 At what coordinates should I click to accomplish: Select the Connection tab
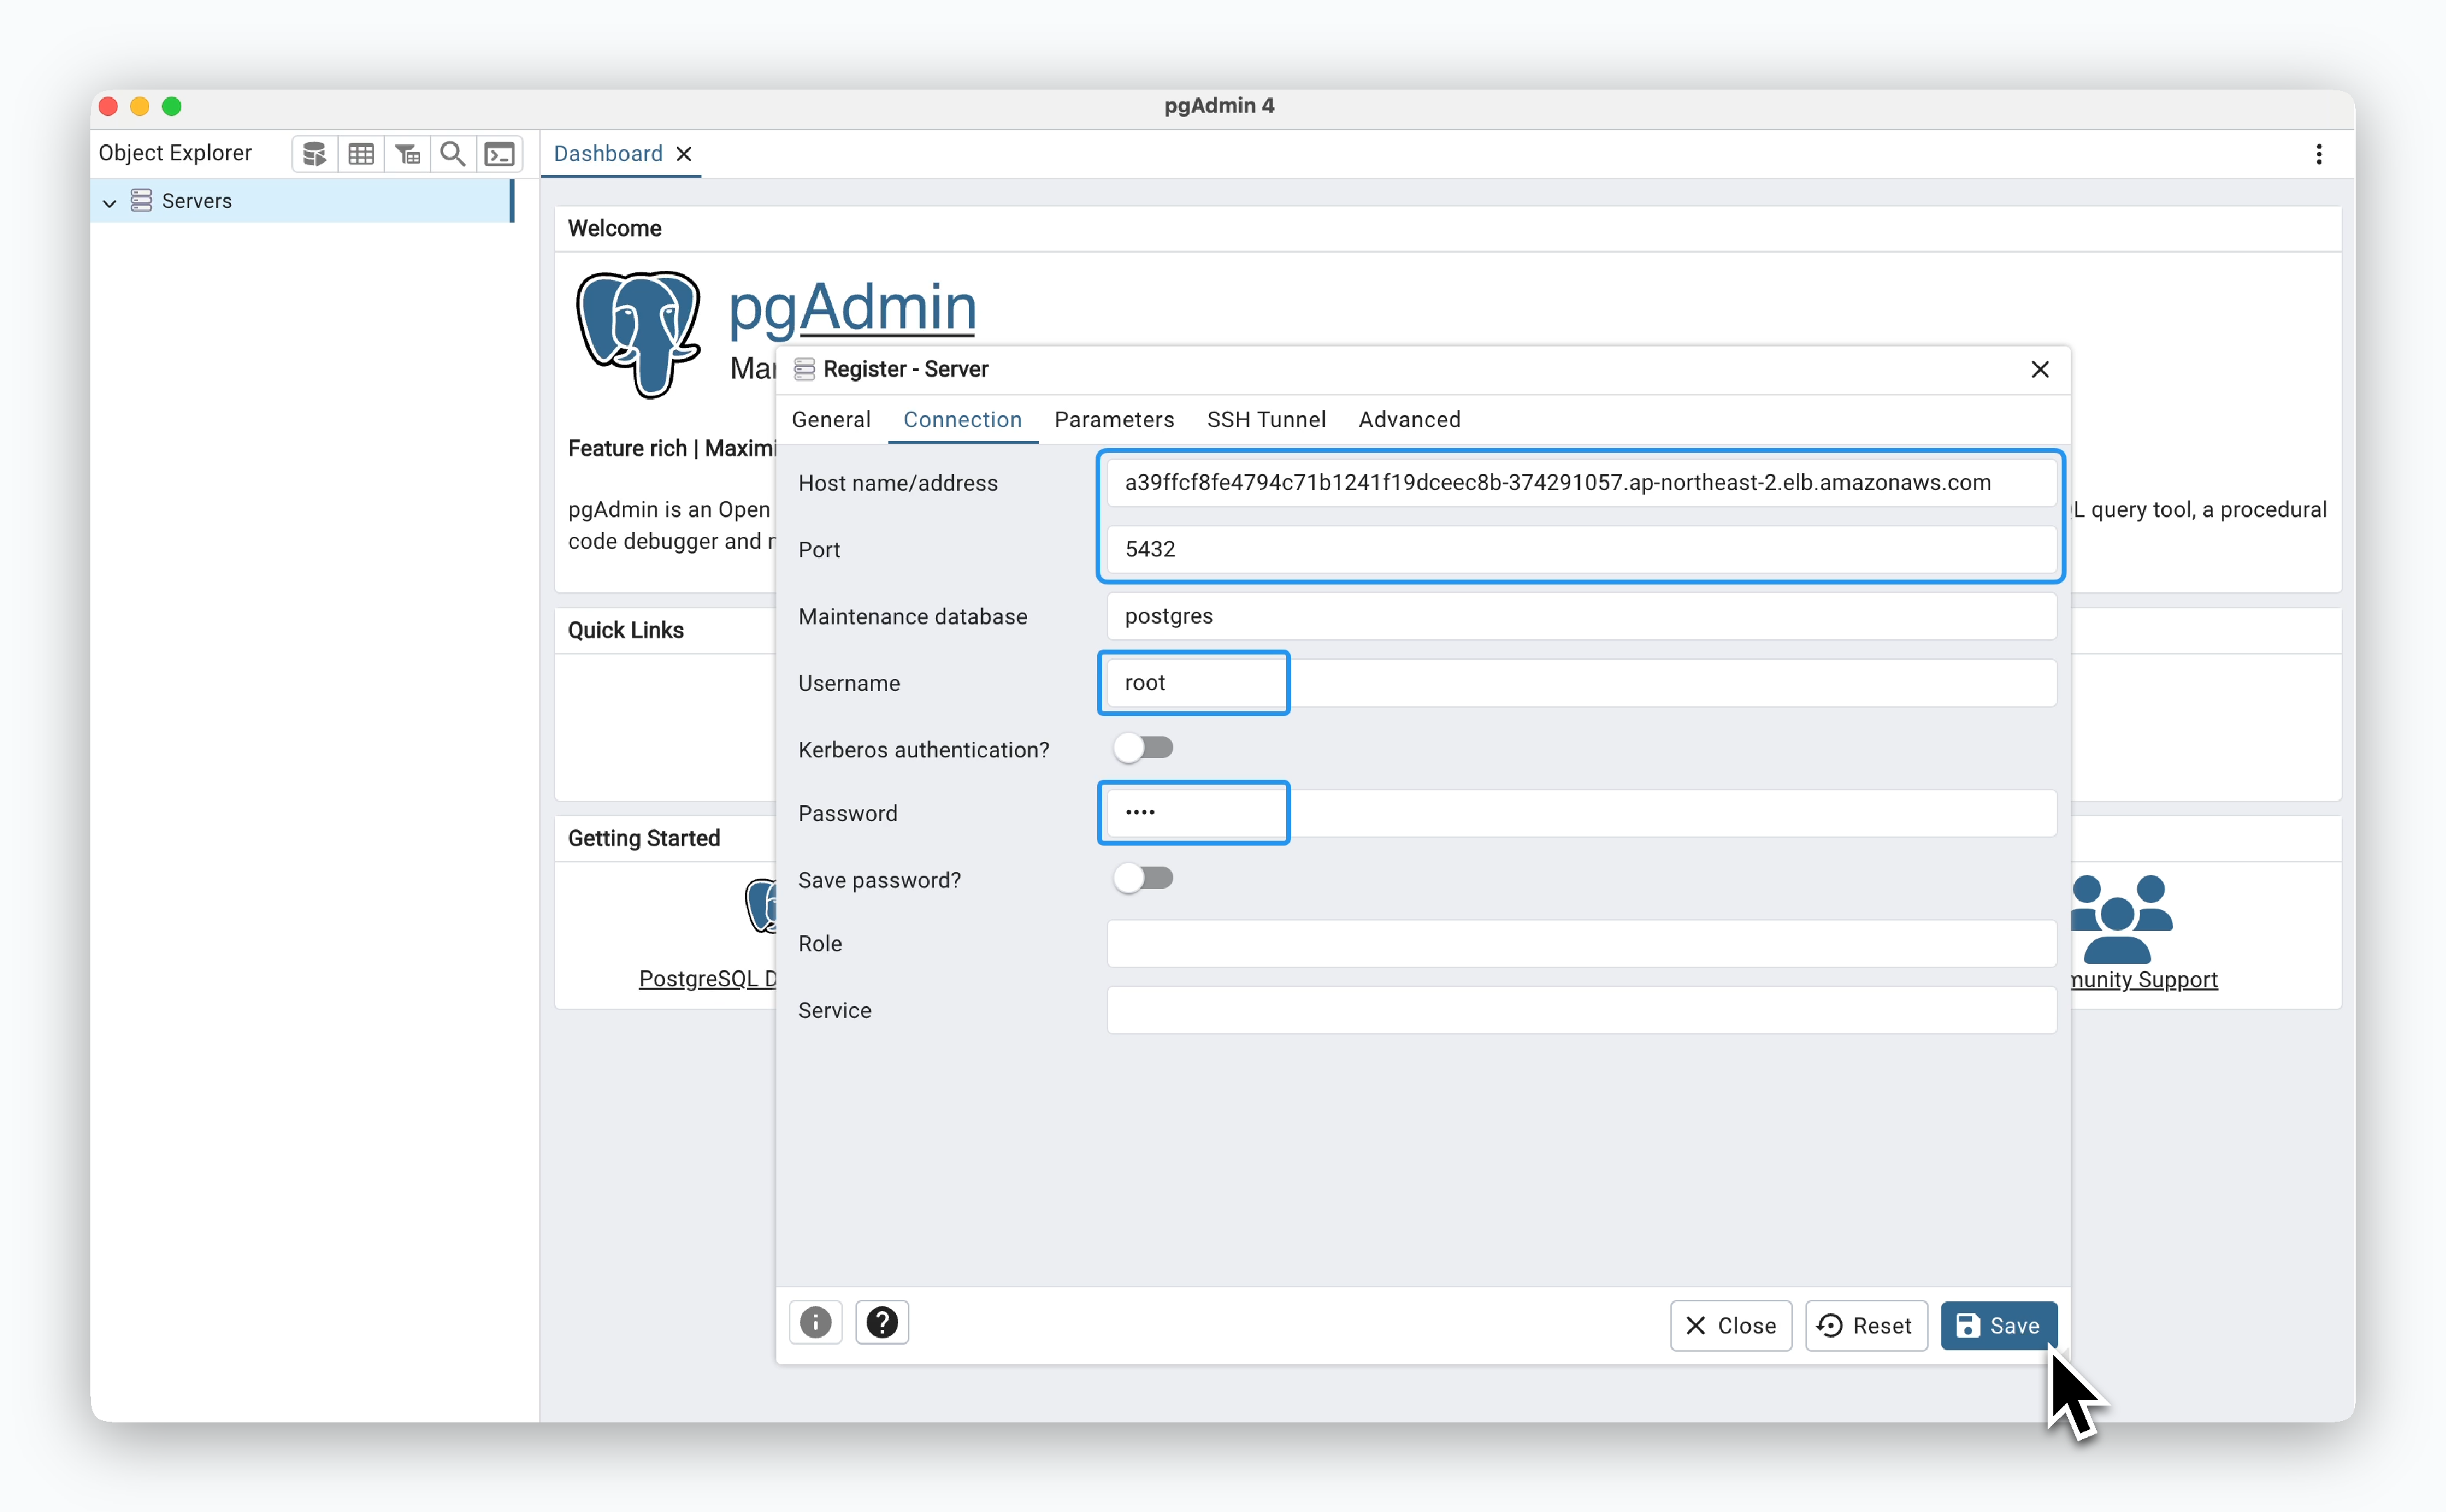962,419
